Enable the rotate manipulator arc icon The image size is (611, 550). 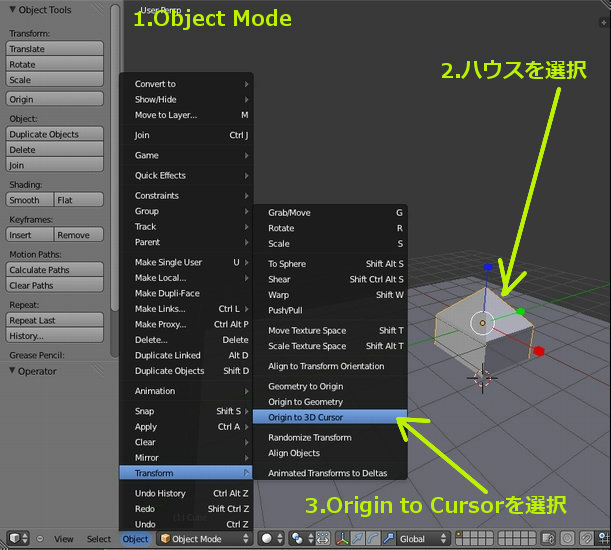pyautogui.click(x=373, y=538)
